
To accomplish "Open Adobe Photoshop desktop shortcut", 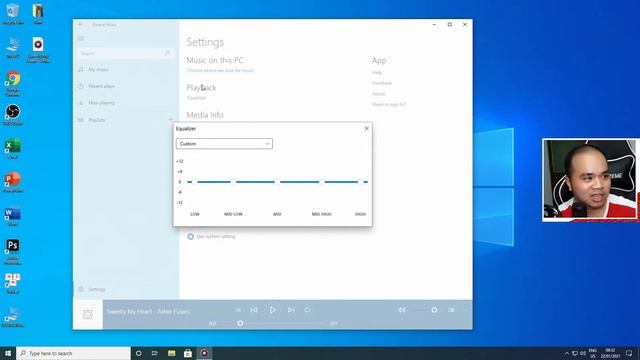I will coord(13,251).
